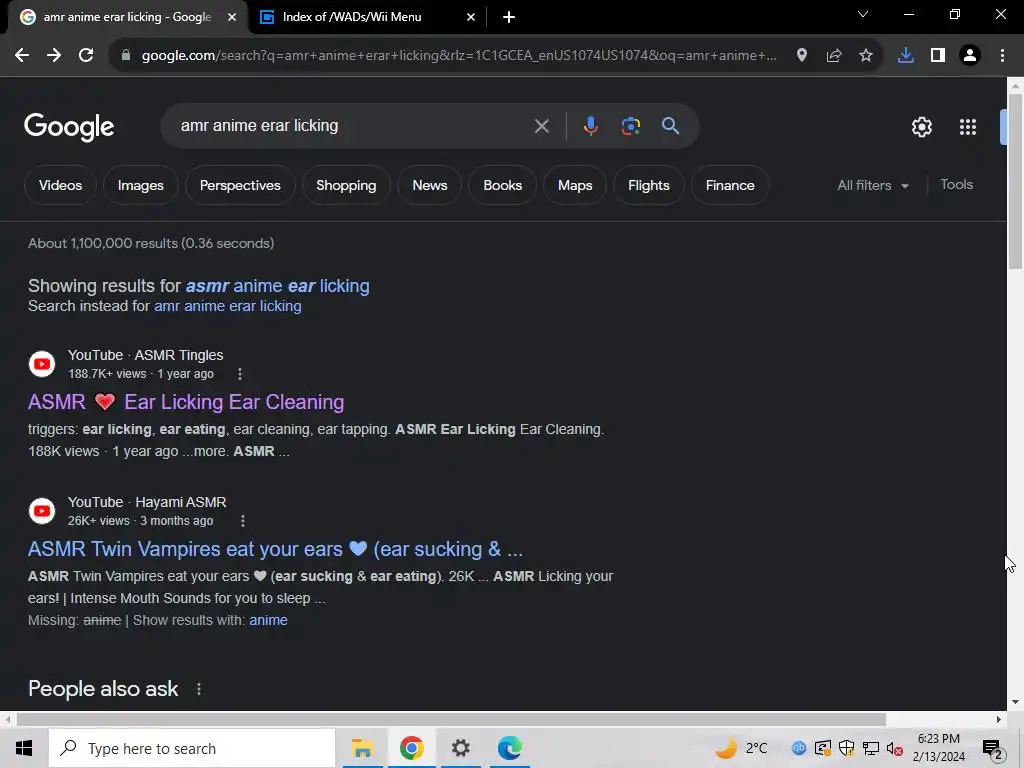
Task: Close the Google search tab
Action: 232,17
